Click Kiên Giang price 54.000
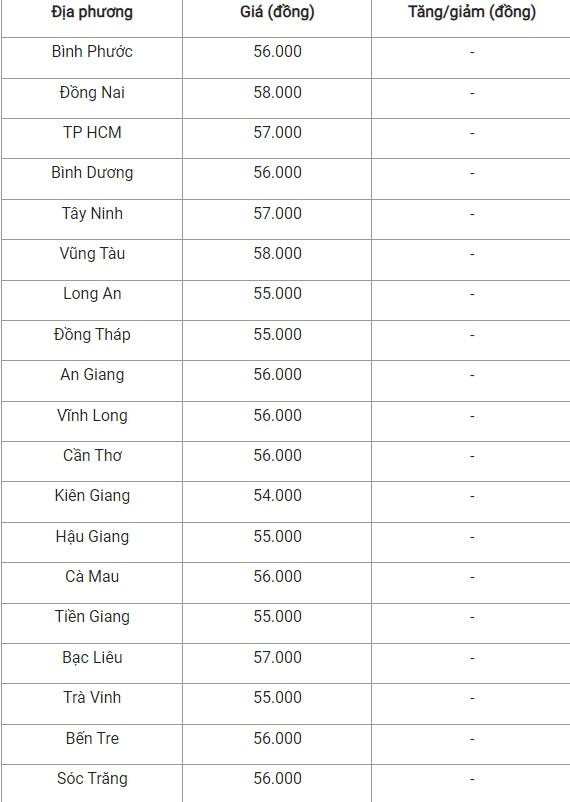The height and width of the screenshot is (802, 570). (x=277, y=496)
